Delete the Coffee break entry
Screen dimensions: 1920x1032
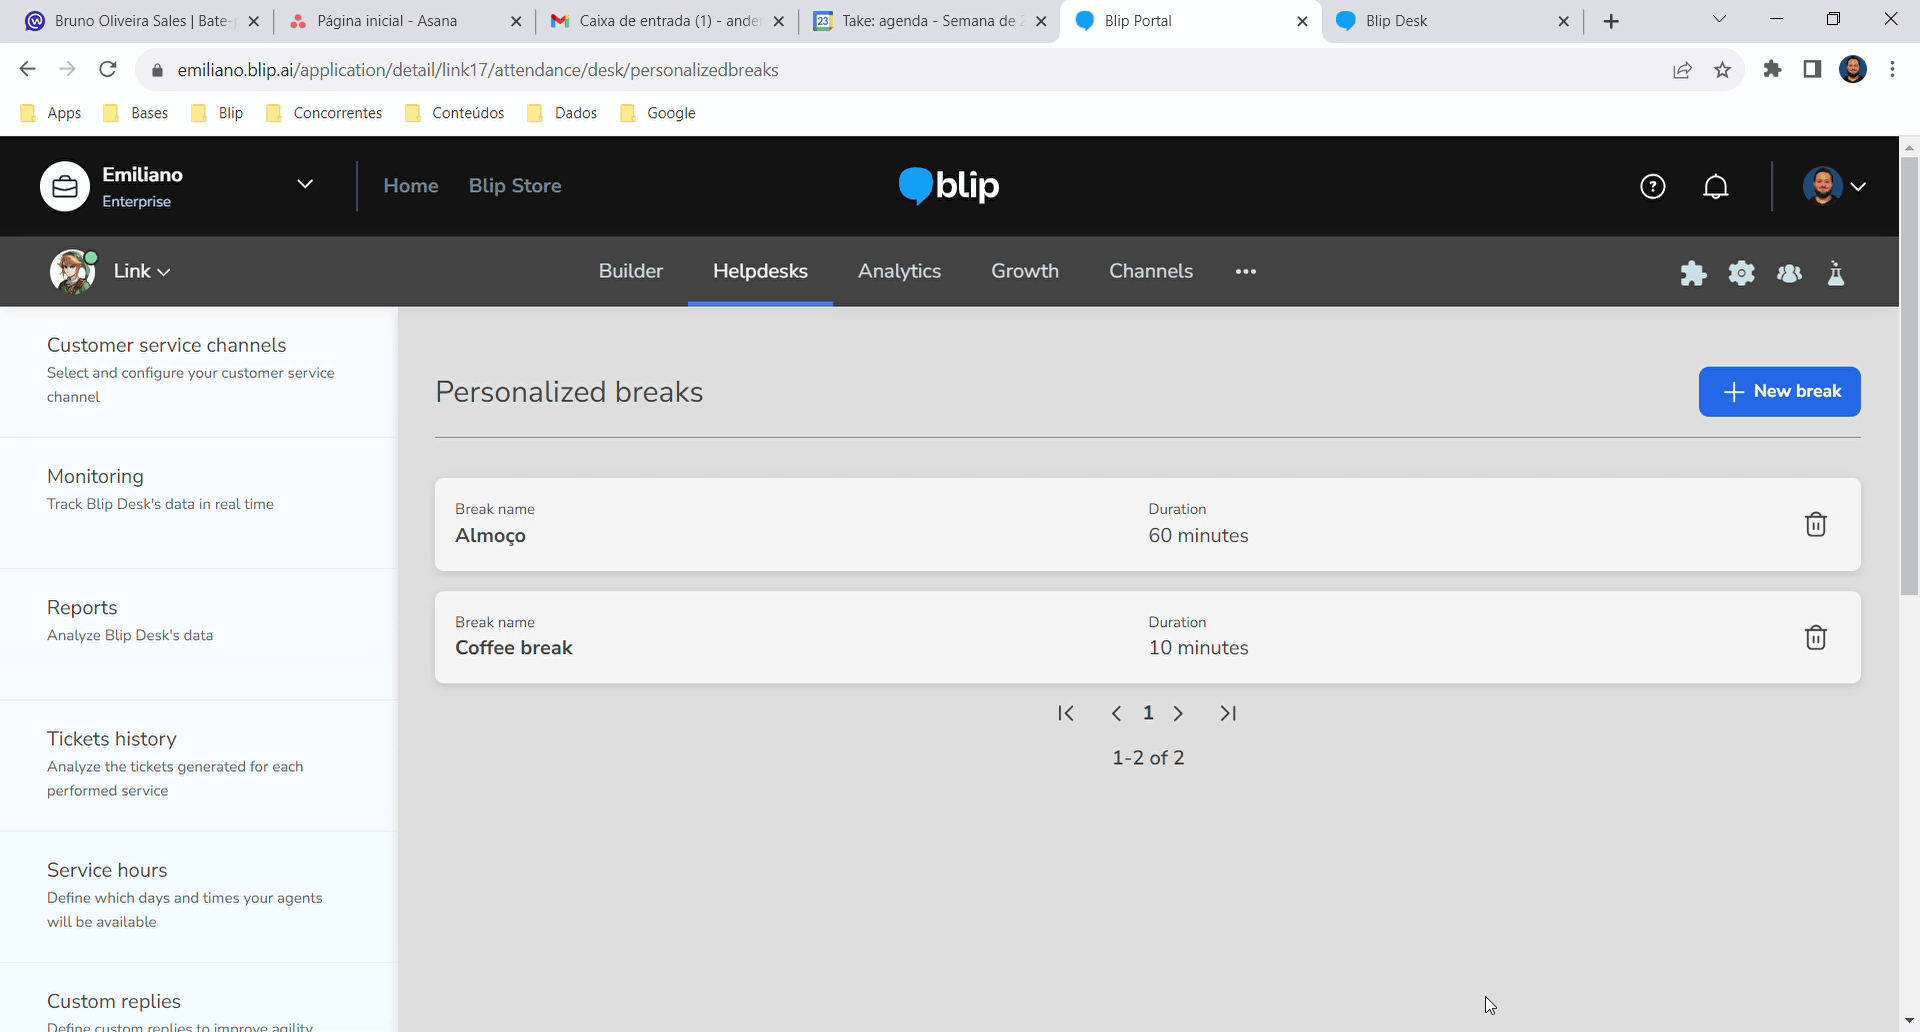click(1815, 638)
